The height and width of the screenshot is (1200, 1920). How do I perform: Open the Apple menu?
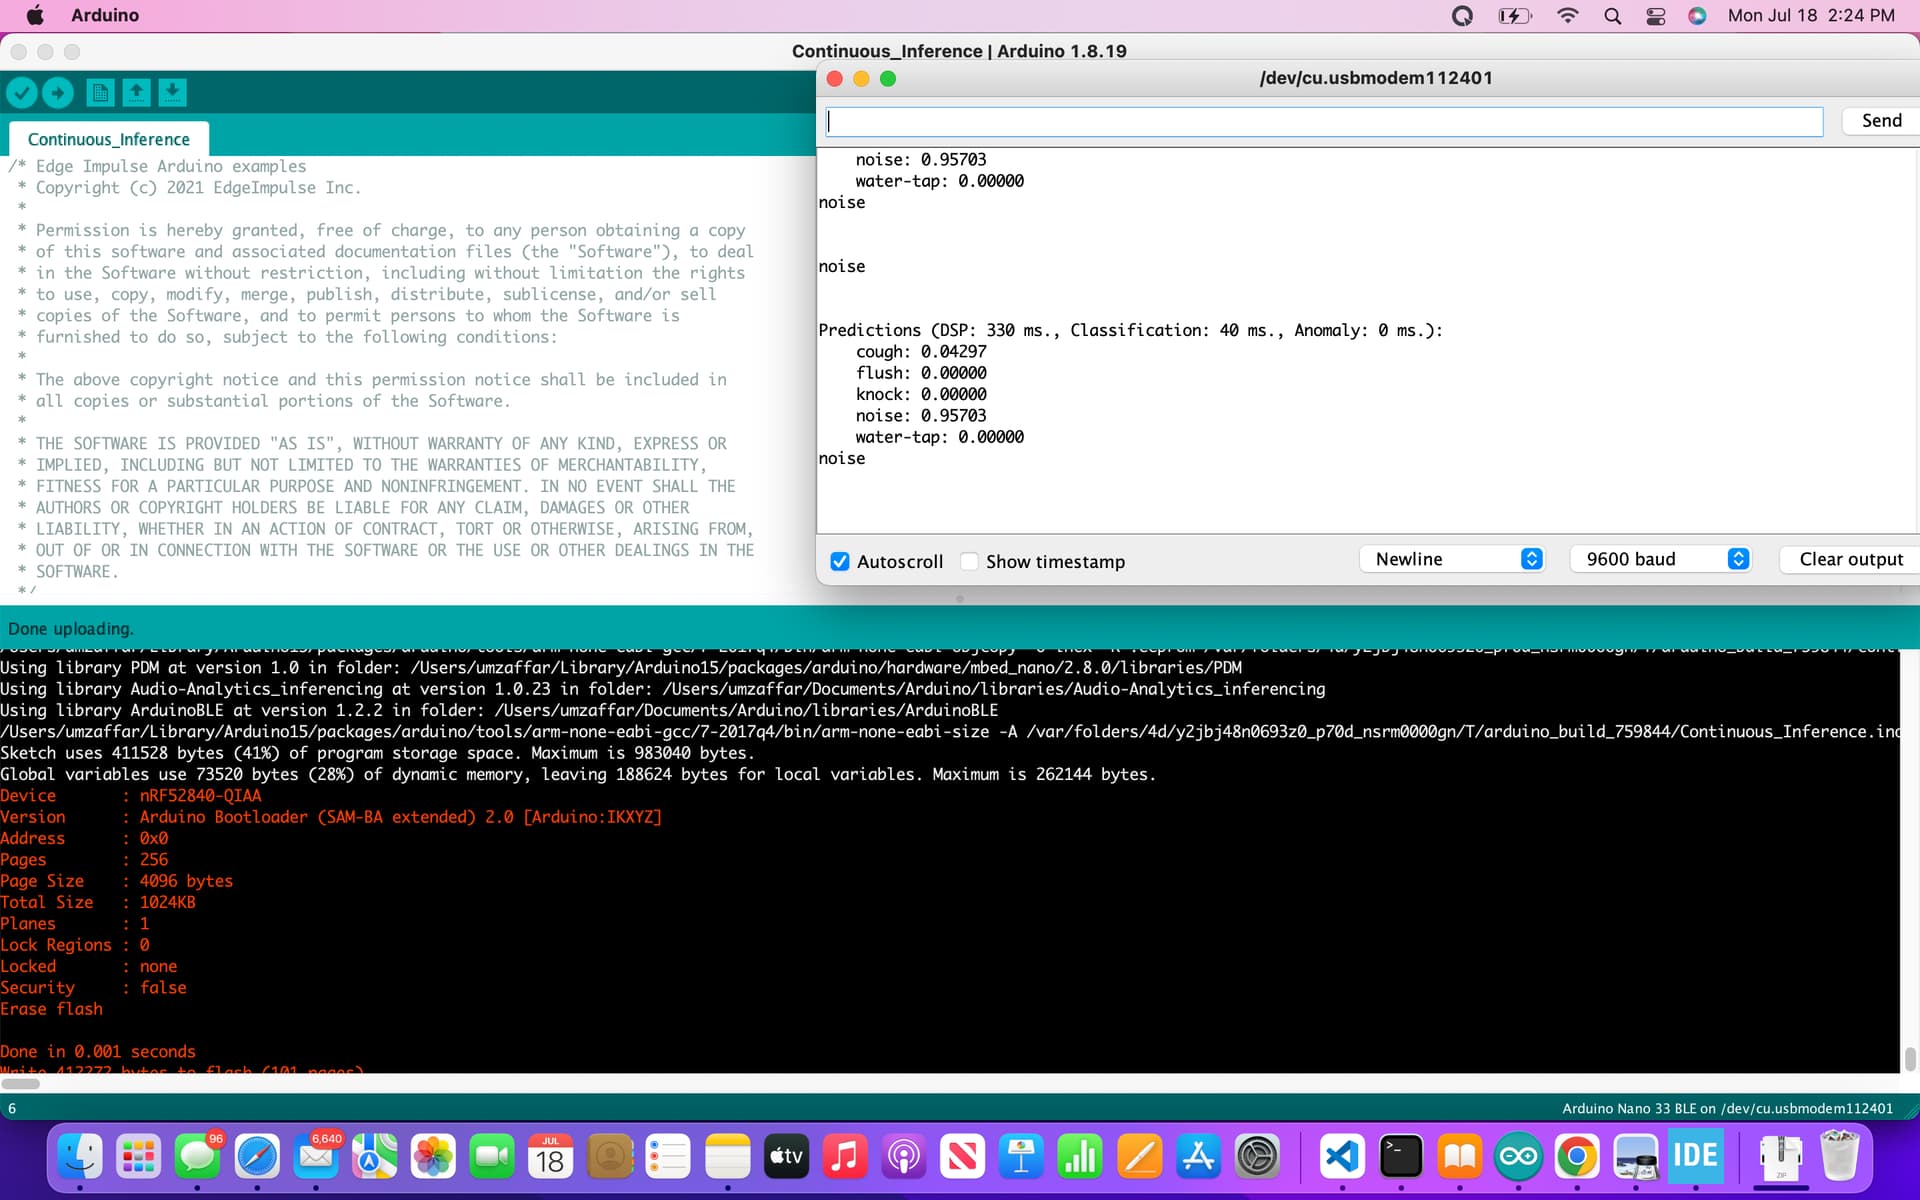coord(35,16)
